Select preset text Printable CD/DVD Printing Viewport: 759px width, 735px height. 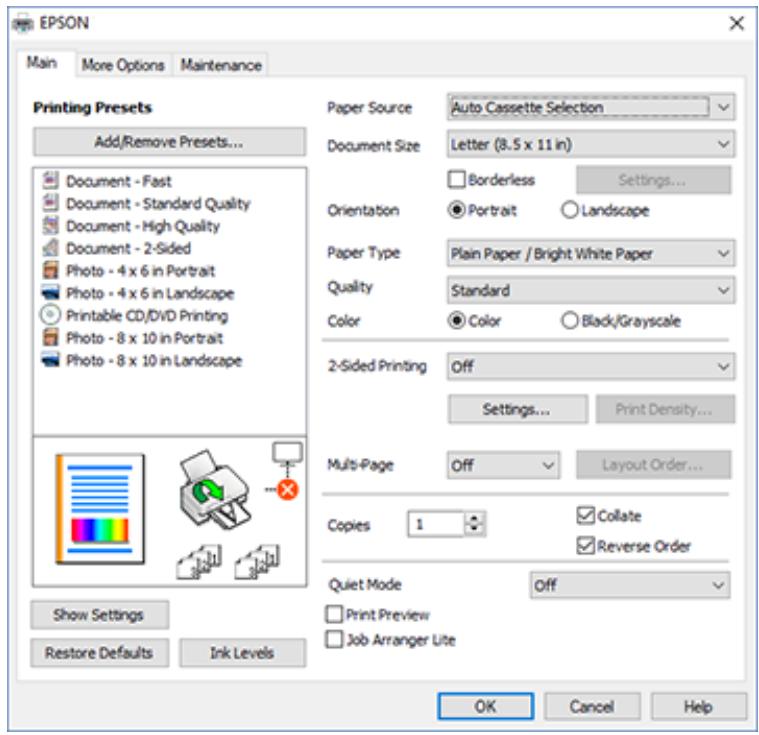147,315
